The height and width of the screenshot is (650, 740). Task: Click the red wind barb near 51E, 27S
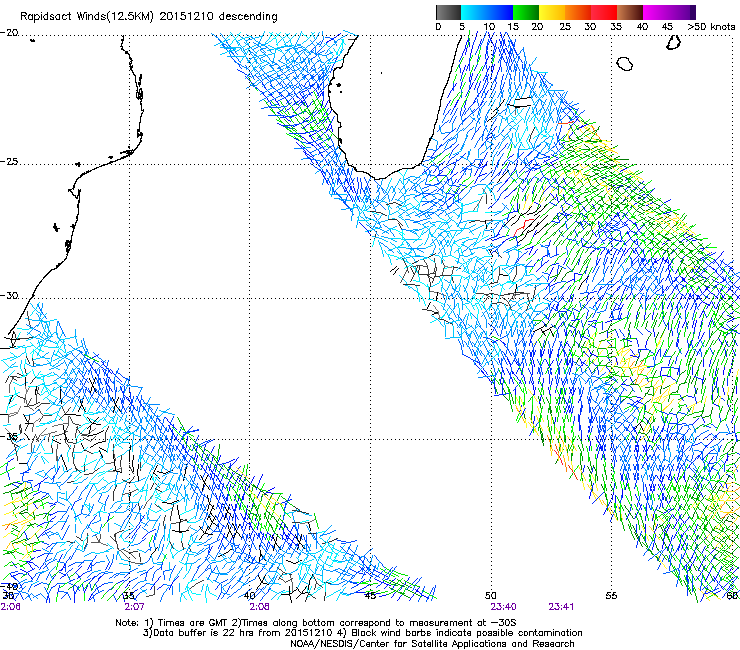pyautogui.click(x=522, y=227)
